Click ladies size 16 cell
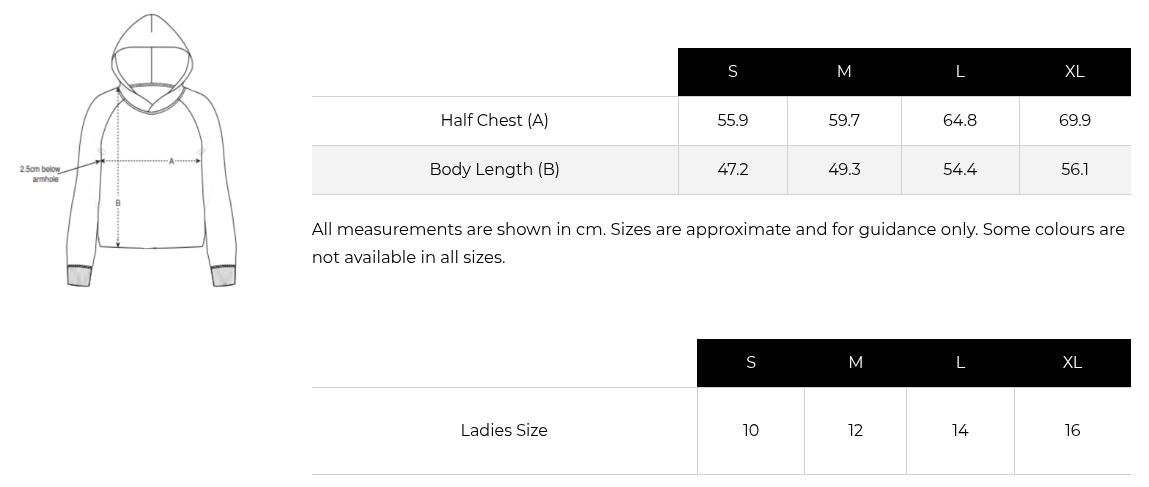This screenshot has width=1149, height=487. (x=1072, y=431)
